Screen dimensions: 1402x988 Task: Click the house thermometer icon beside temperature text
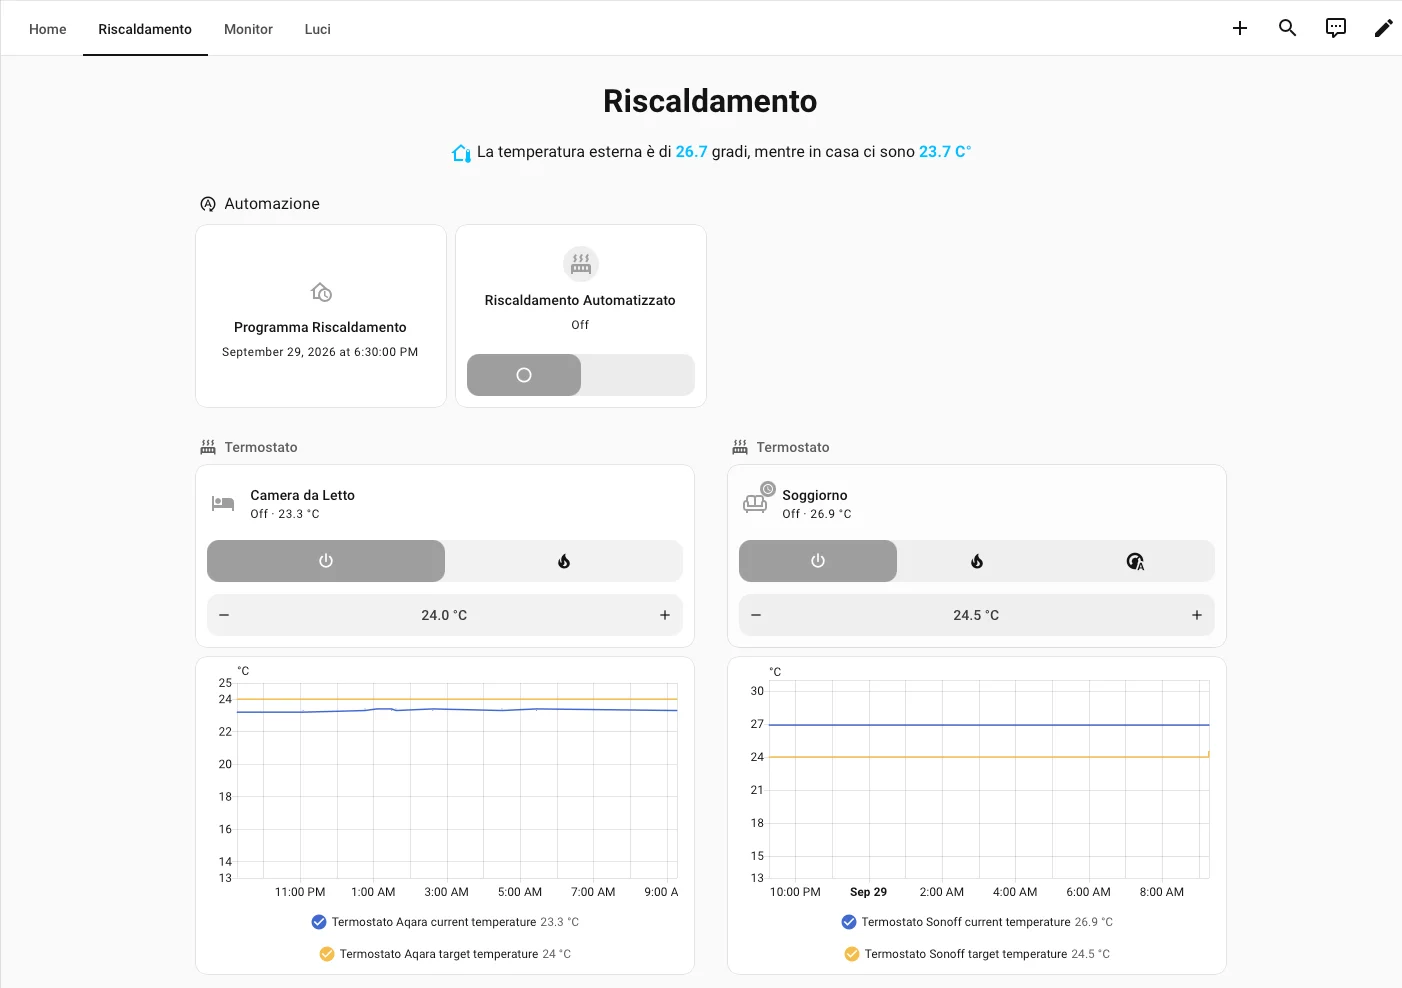click(461, 153)
